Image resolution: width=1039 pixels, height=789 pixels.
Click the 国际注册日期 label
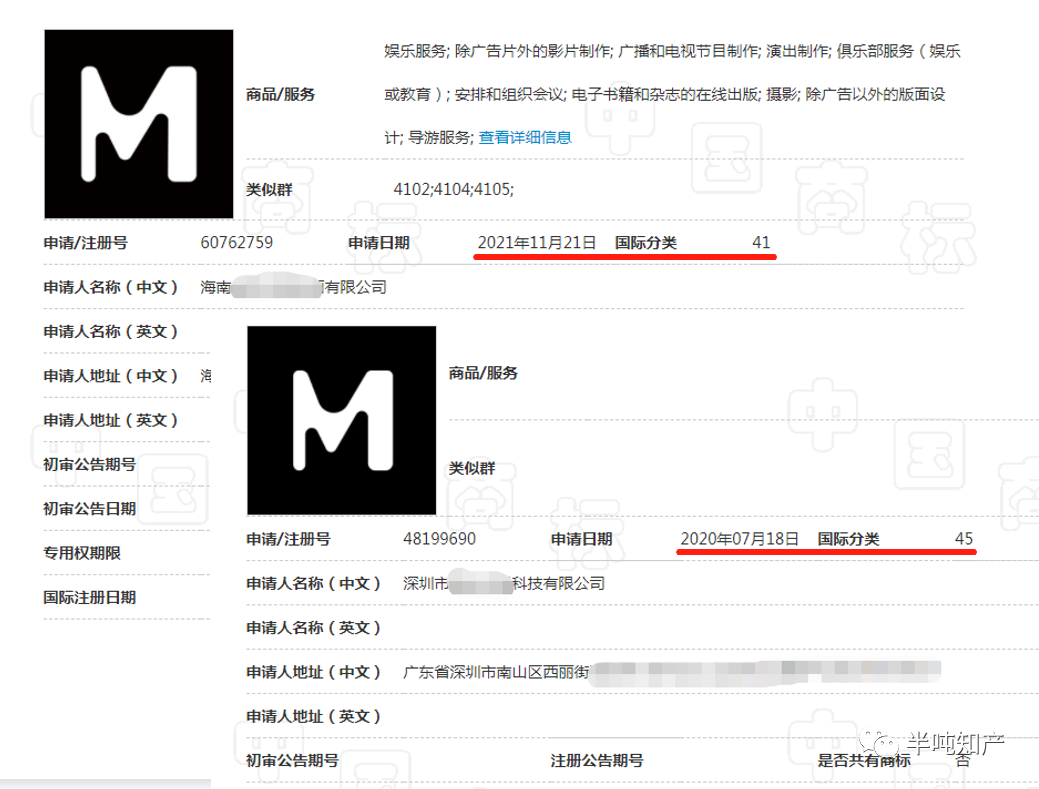[89, 598]
